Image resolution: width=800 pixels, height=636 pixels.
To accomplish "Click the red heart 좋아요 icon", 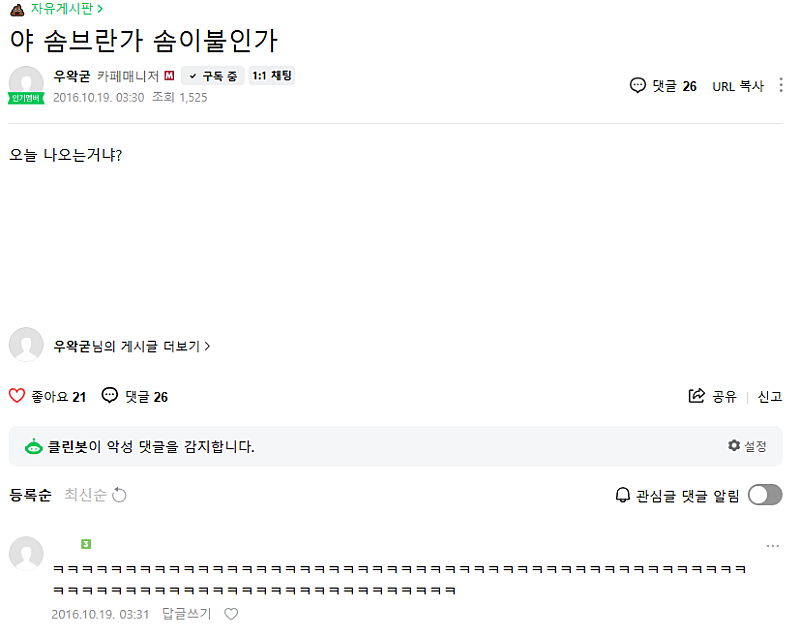I will [17, 396].
